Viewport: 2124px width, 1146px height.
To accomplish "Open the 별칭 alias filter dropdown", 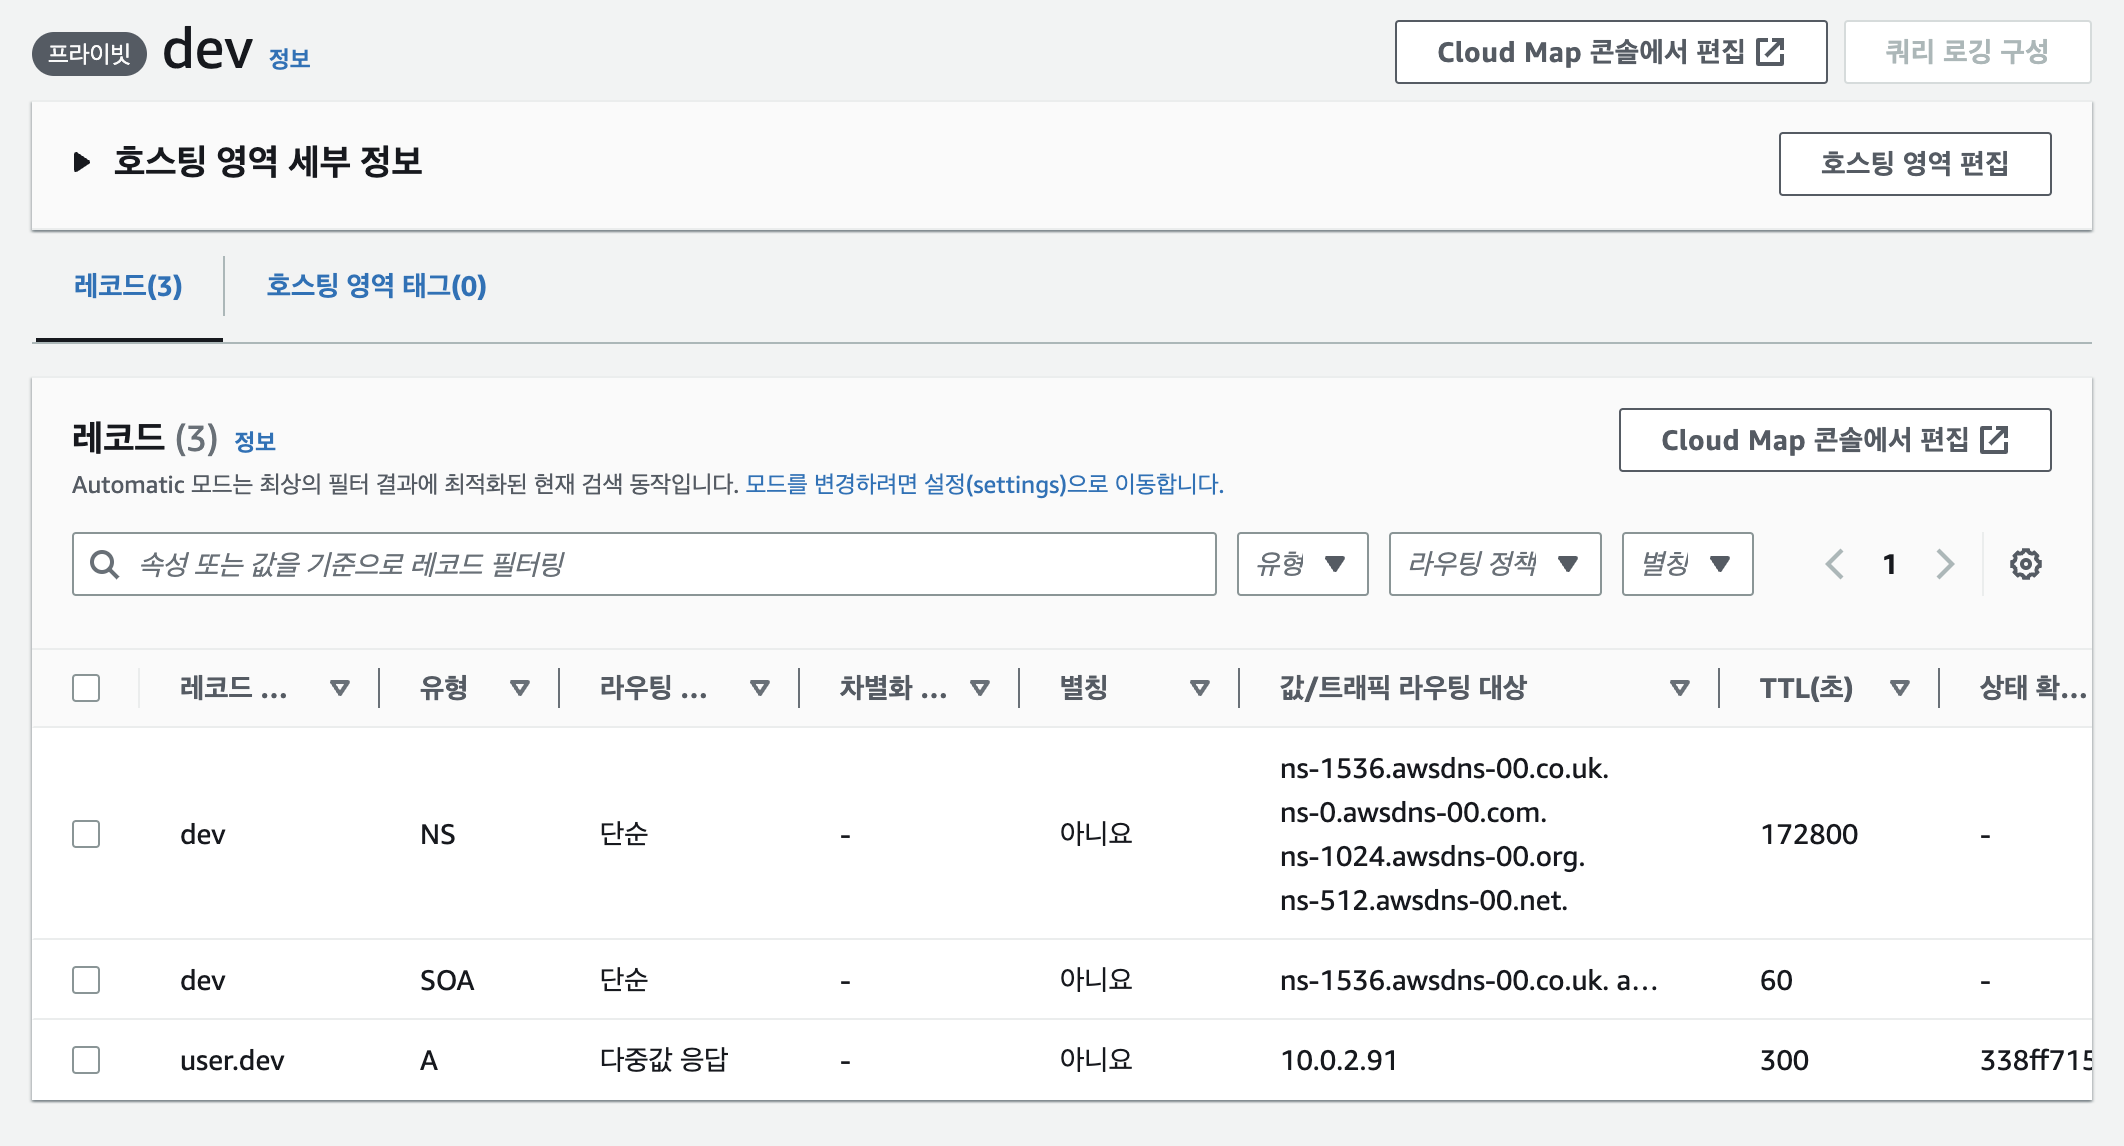I will coord(1687,564).
